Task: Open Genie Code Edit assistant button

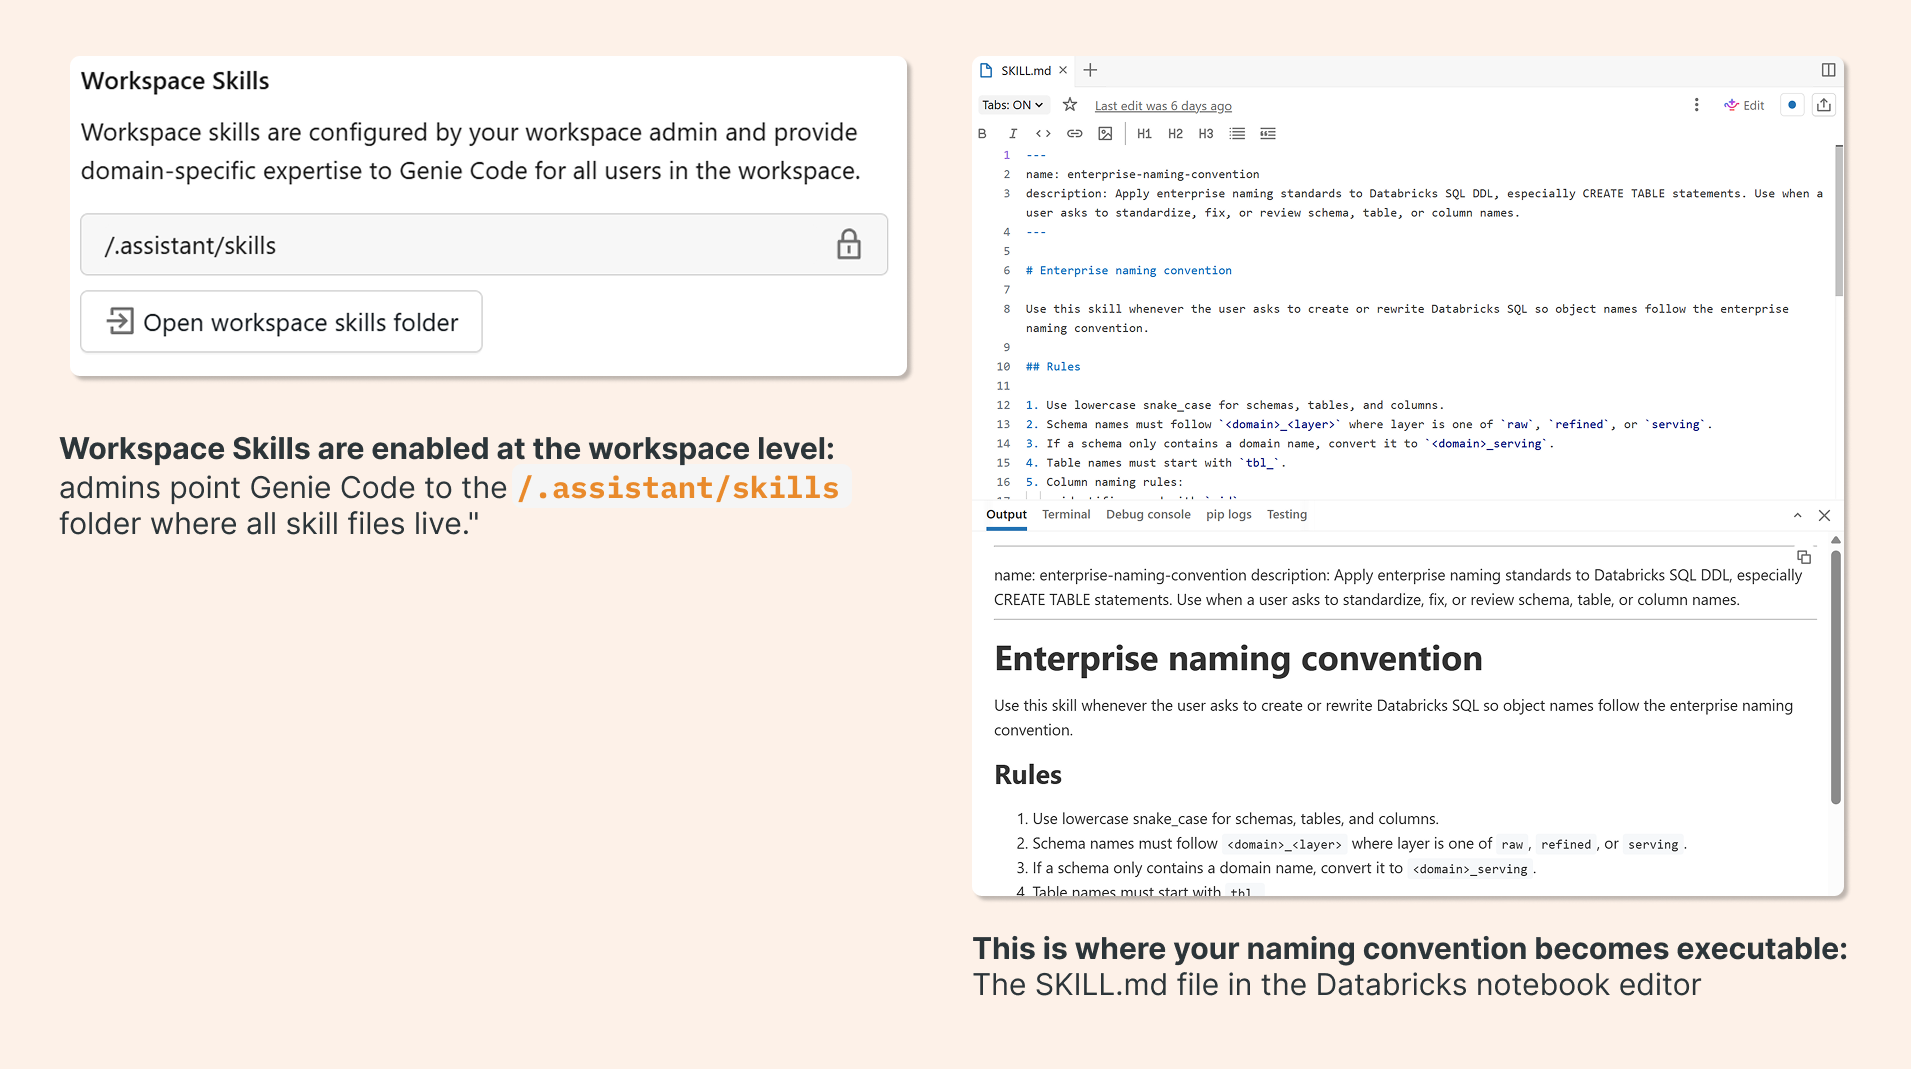Action: coord(1745,105)
